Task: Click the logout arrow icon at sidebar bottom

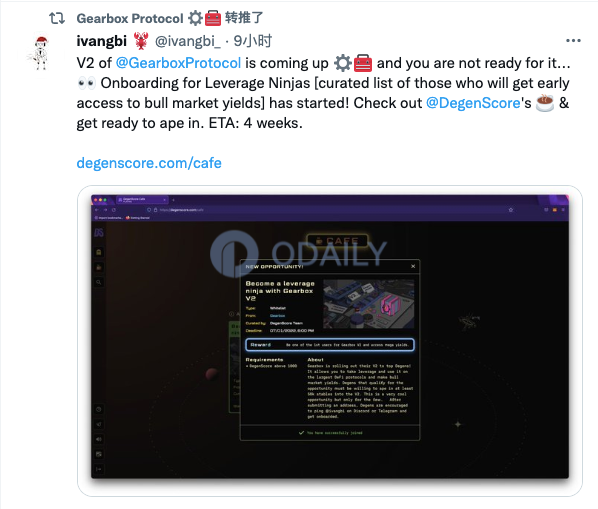Action: 99,469
